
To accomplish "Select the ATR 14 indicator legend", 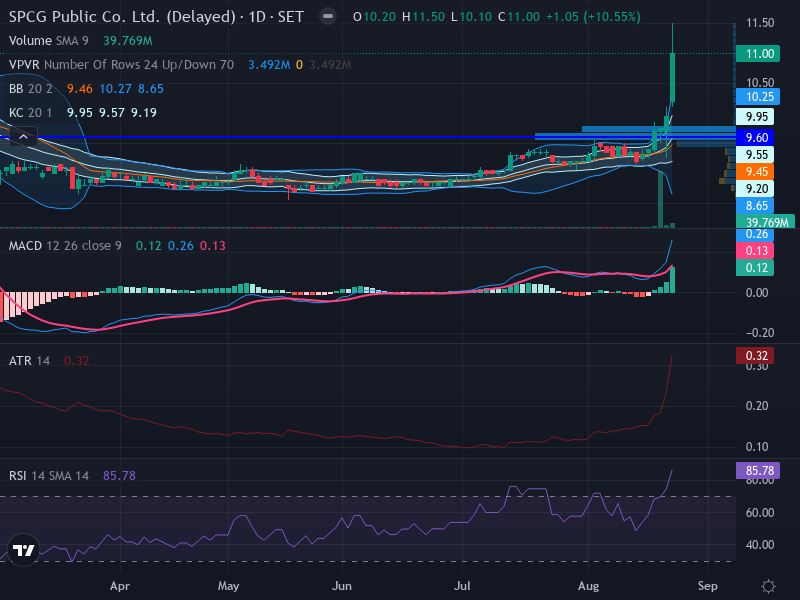I will point(29,361).
